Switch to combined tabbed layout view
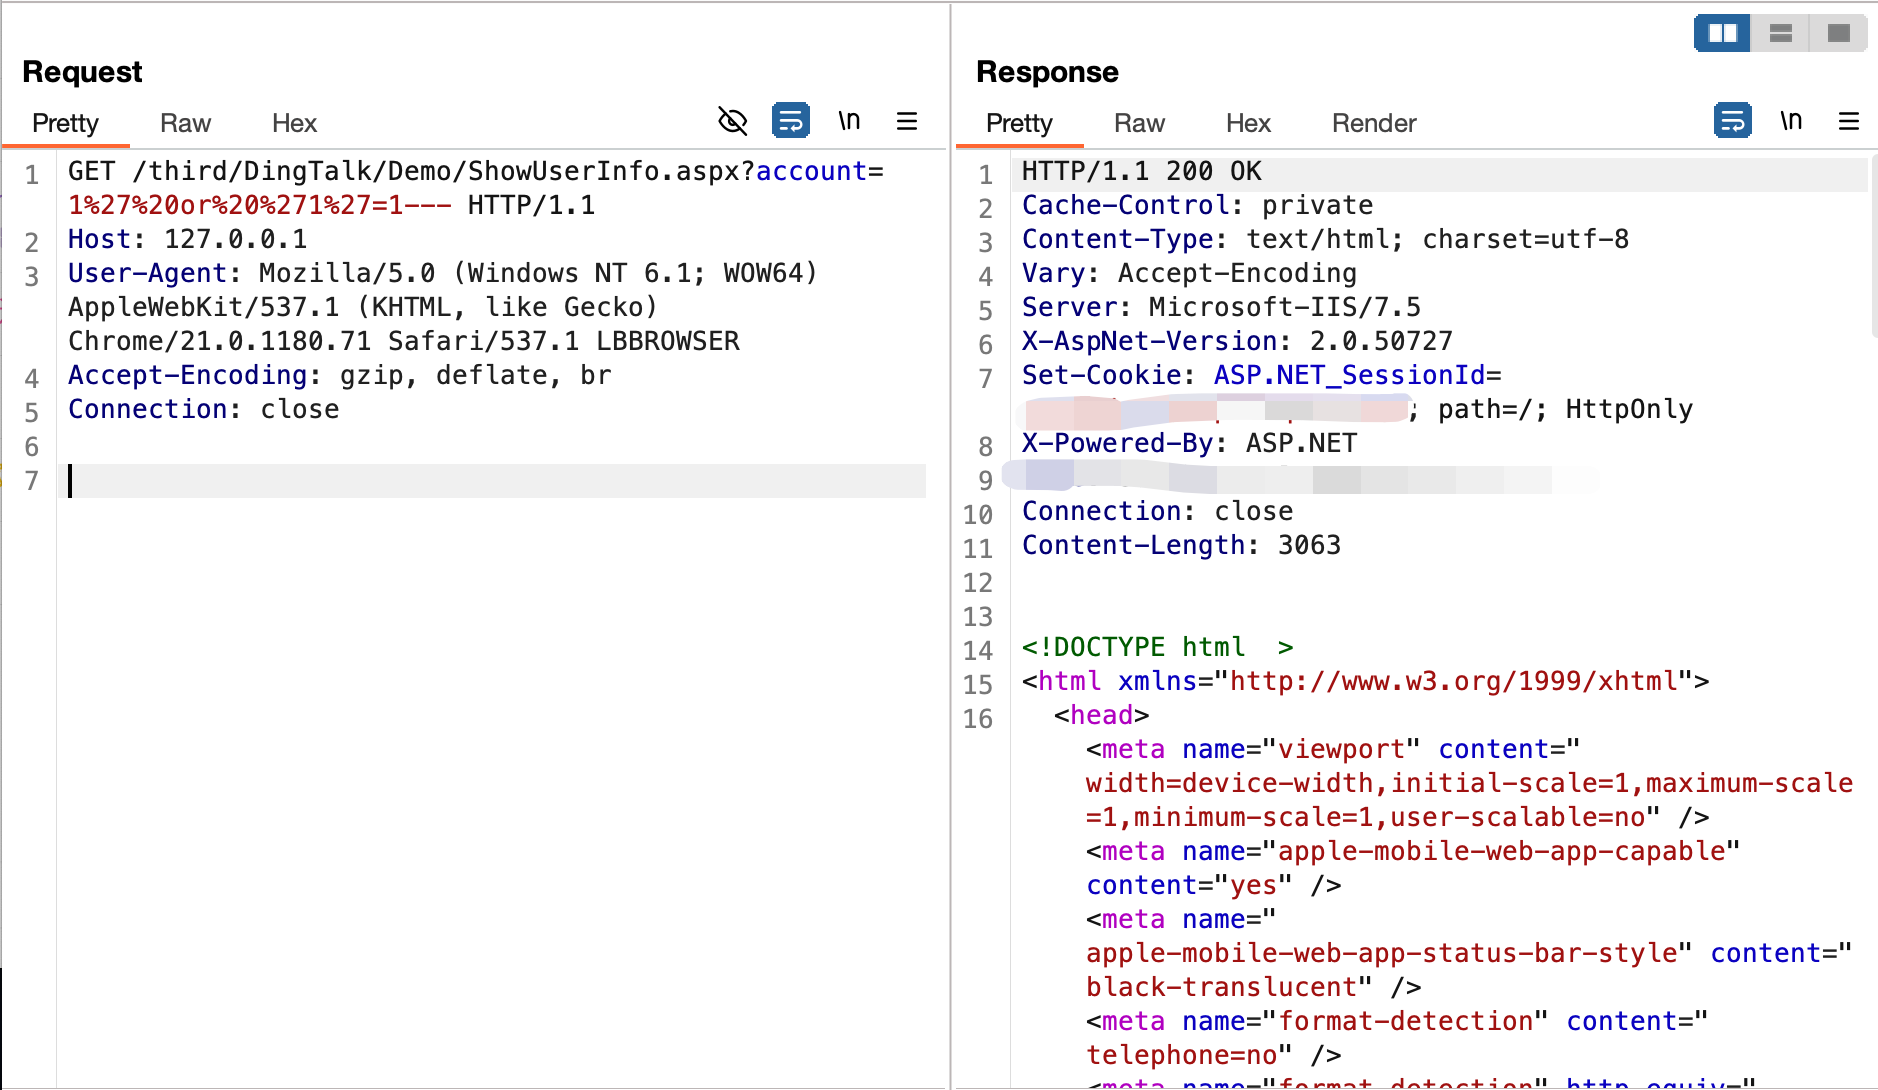Image resolution: width=1878 pixels, height=1090 pixels. click(x=1838, y=33)
